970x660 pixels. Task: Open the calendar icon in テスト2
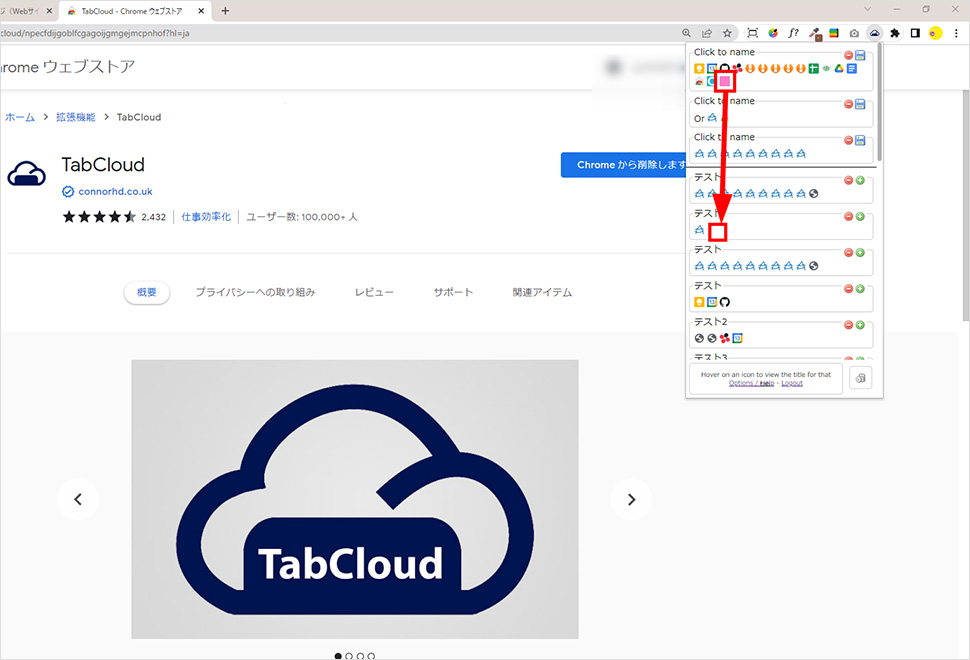[x=737, y=338]
